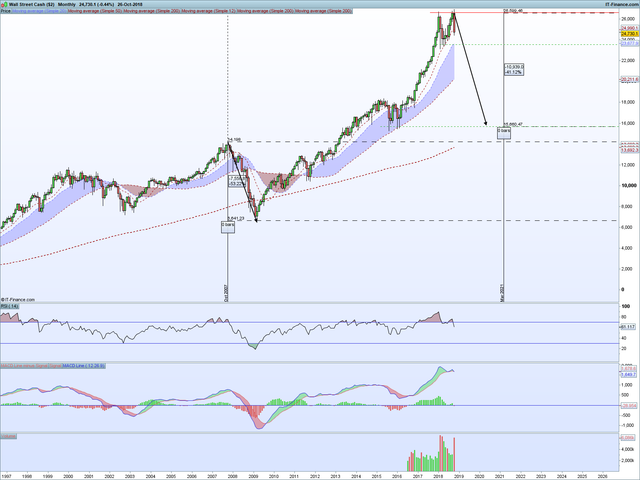This screenshot has width=640, height=480.
Task: Click the 0 bars box near Oct 2007 line
Action: (228, 227)
